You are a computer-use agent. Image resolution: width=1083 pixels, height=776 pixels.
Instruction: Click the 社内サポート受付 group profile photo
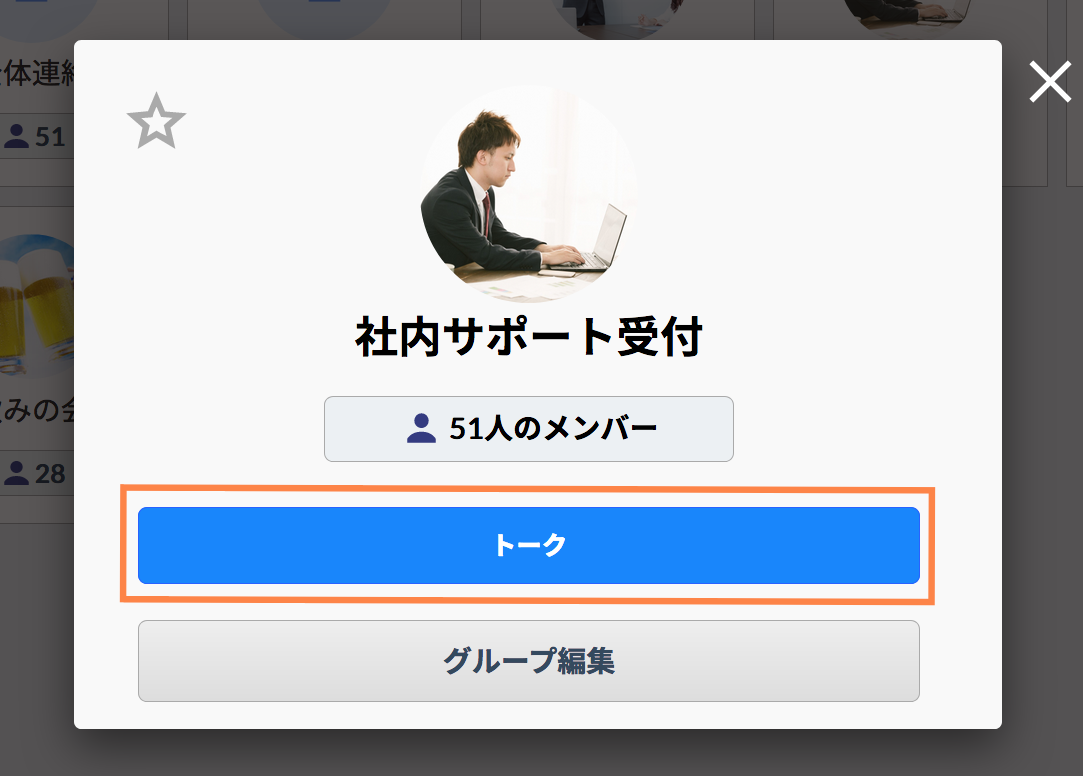(528, 194)
